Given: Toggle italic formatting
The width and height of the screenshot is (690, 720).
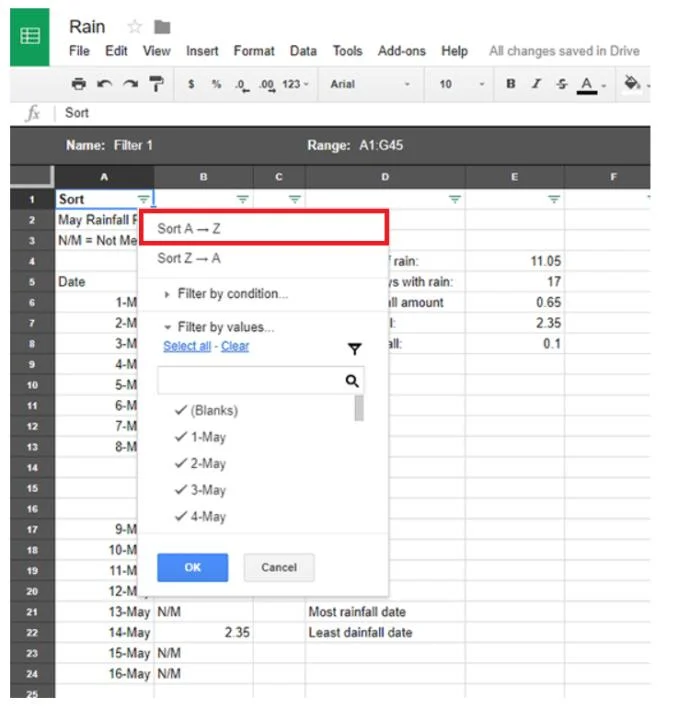Looking at the screenshot, I should [x=536, y=84].
